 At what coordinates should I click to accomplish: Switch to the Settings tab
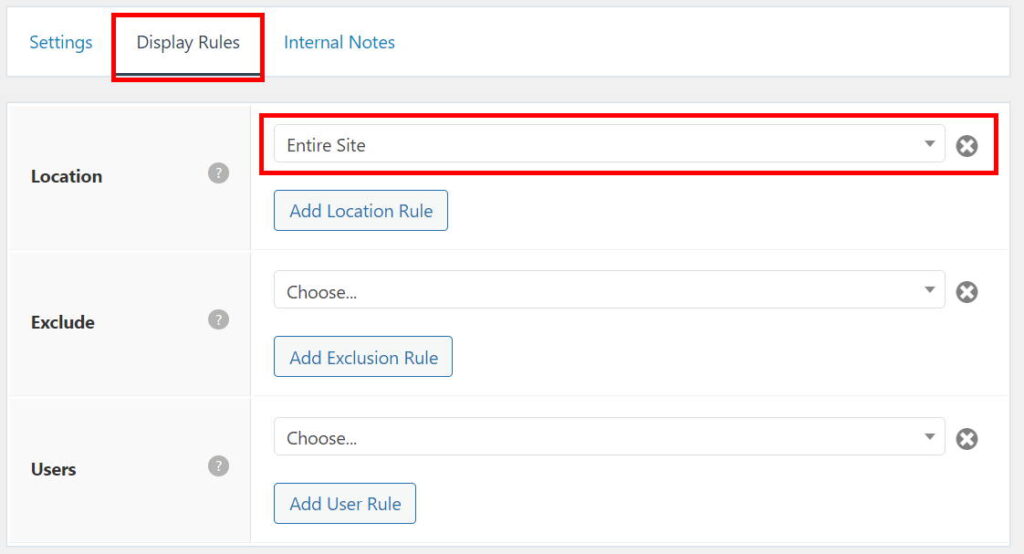tap(61, 42)
